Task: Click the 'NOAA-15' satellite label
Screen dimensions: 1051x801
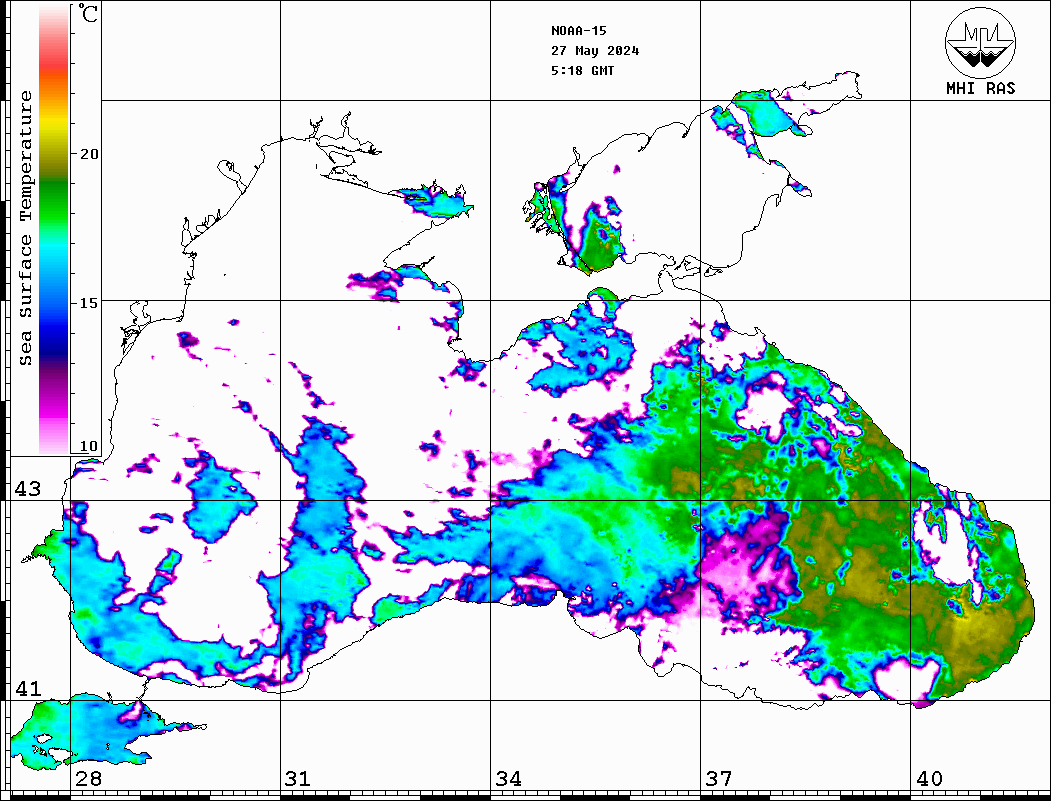Action: (x=578, y=31)
